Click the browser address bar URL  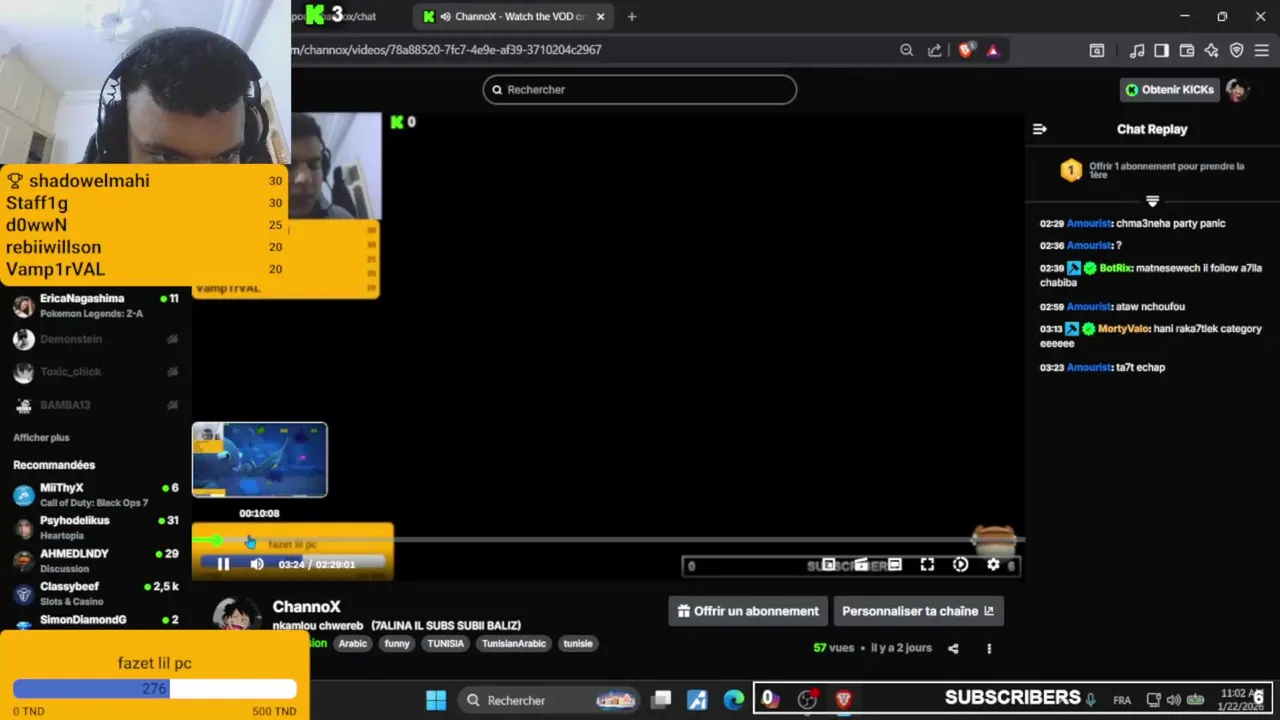point(447,50)
